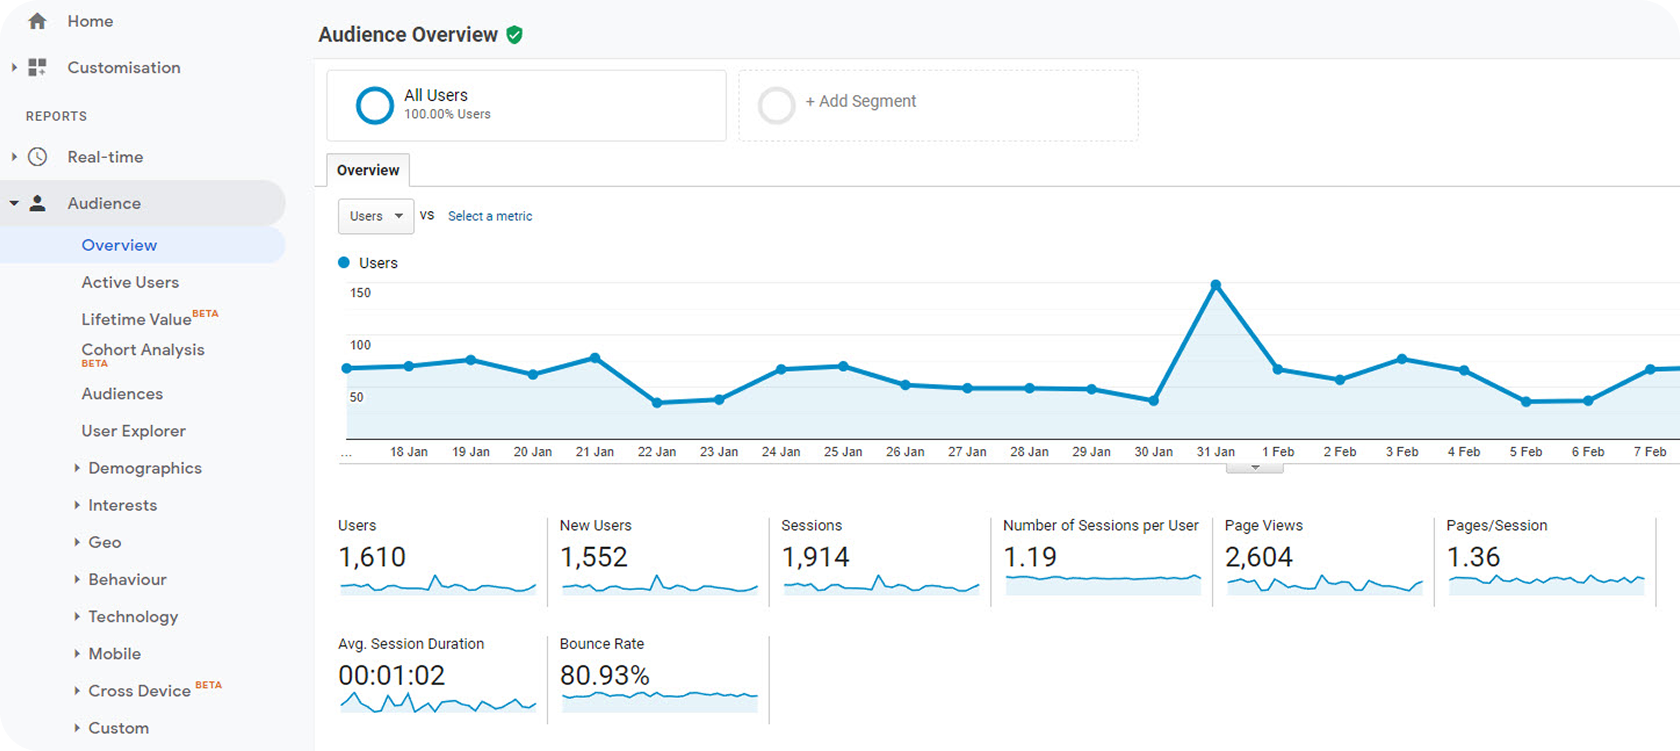Image resolution: width=1680 pixels, height=751 pixels.
Task: Click the chart collapse handle below timeline
Action: [1255, 468]
